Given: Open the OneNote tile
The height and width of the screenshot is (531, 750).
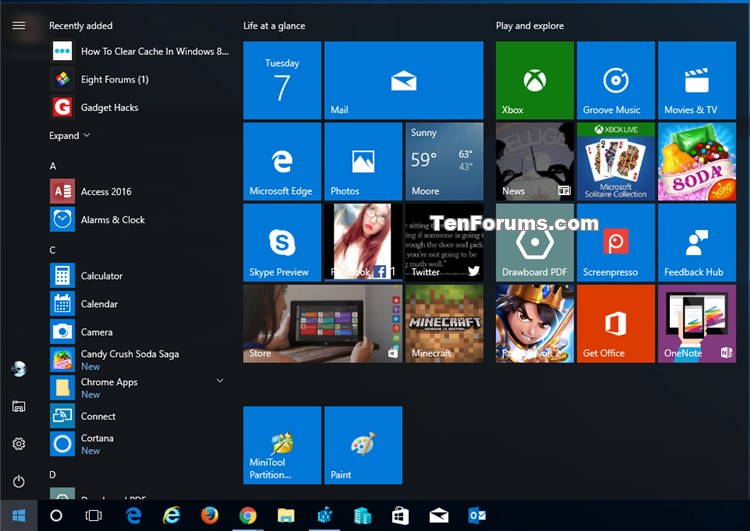Looking at the screenshot, I should (697, 324).
